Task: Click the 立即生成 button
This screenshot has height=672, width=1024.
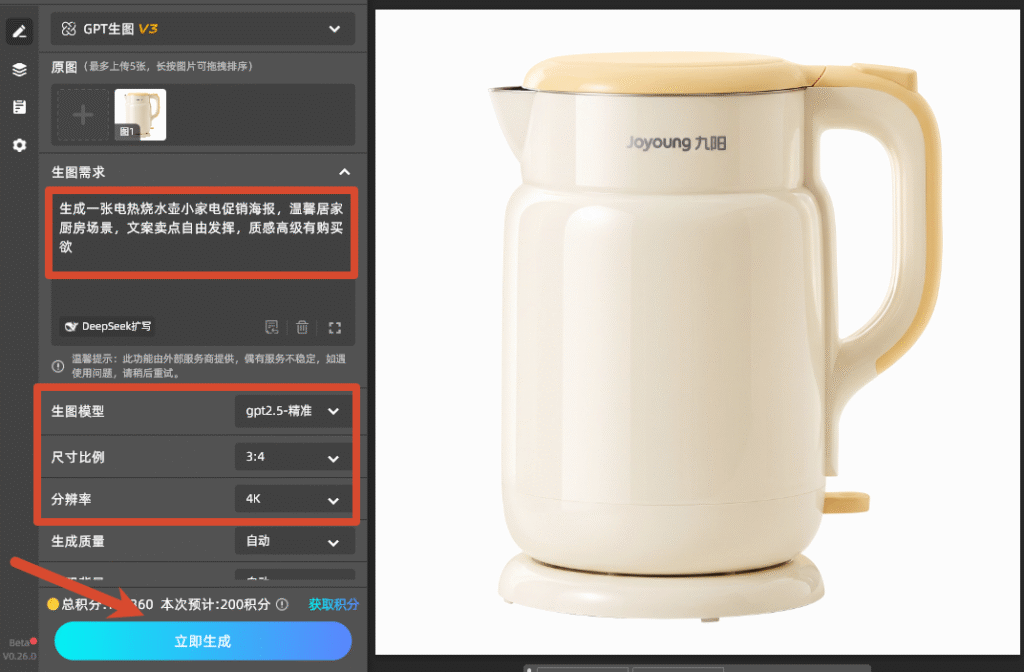Action: point(203,641)
